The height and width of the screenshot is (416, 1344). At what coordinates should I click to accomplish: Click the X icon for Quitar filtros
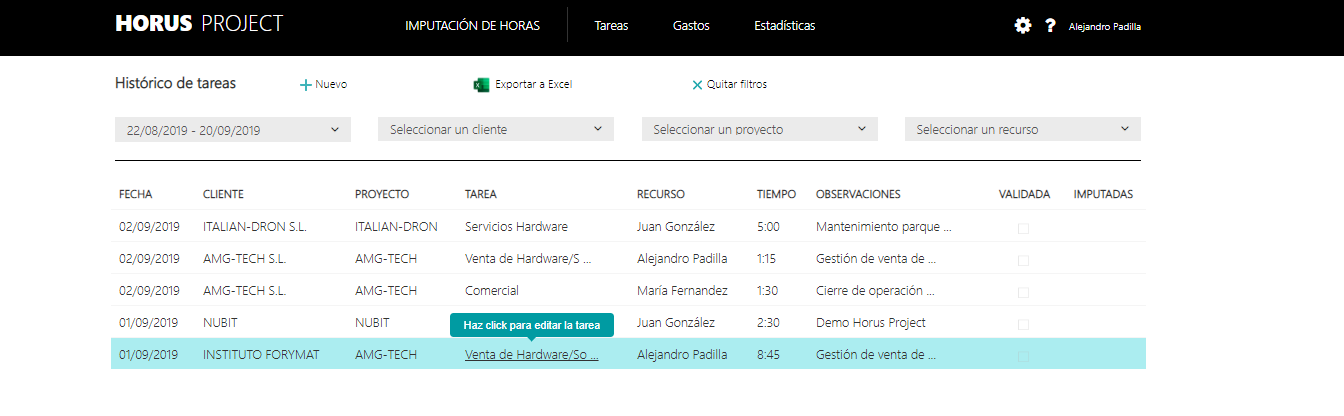pos(697,85)
